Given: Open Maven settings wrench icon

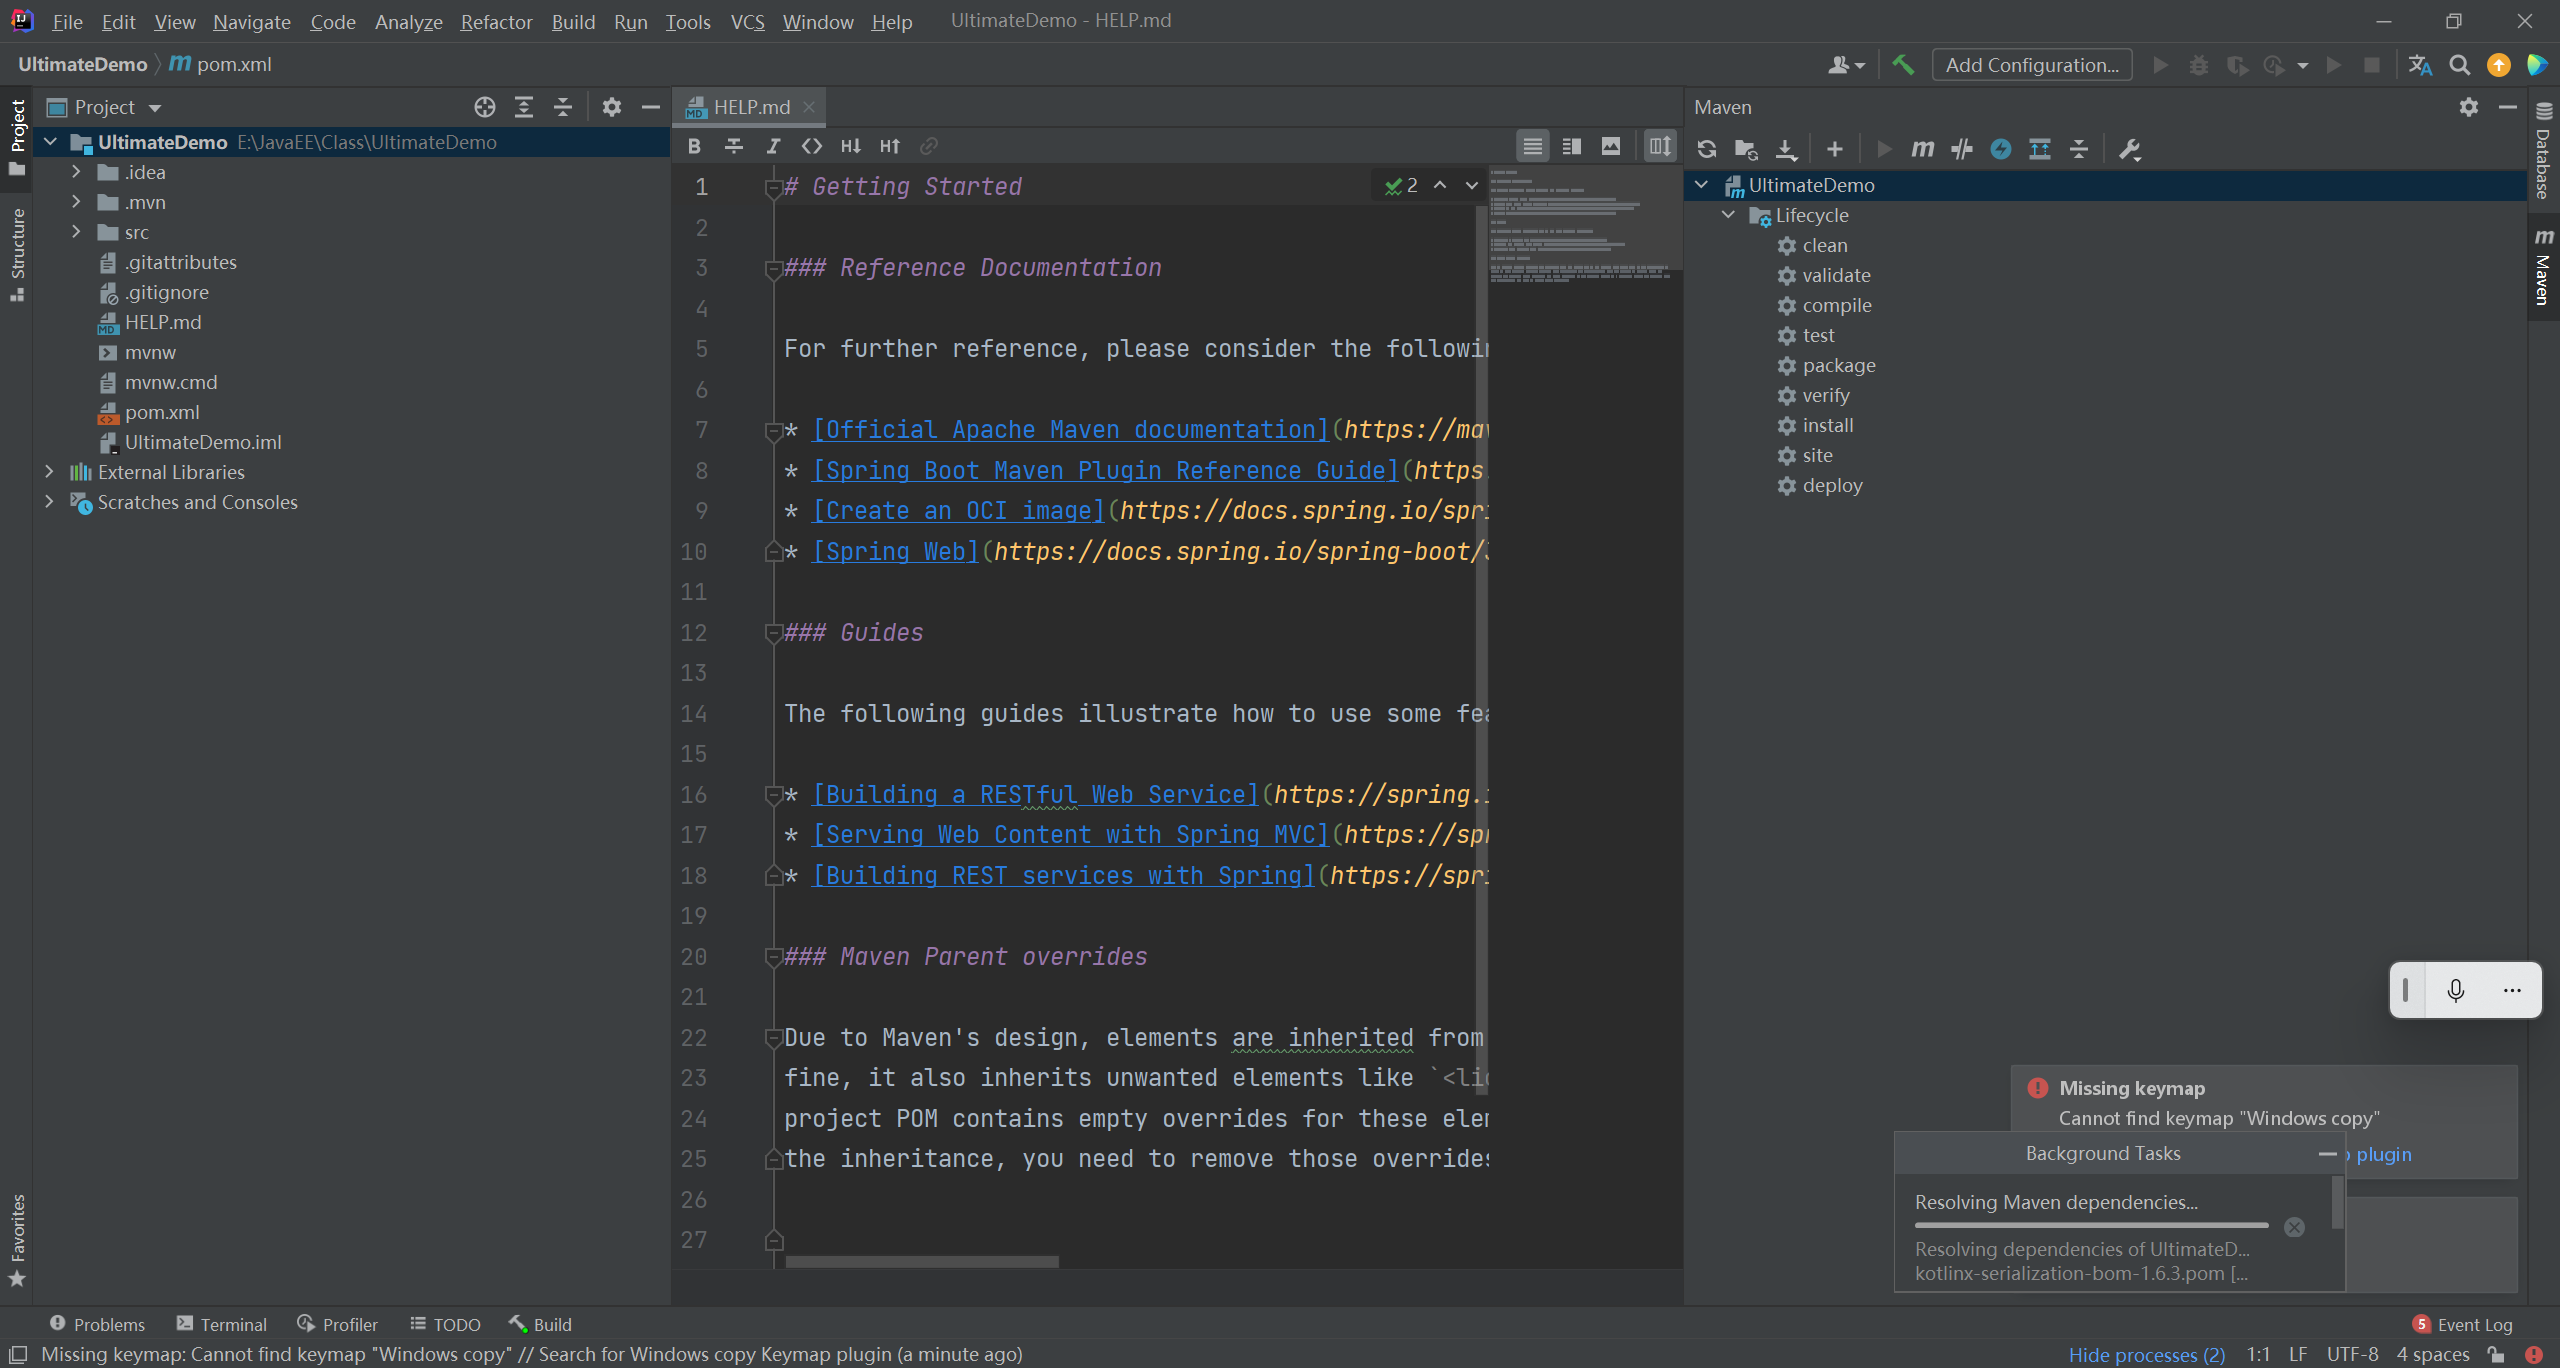Looking at the screenshot, I should point(2130,149).
